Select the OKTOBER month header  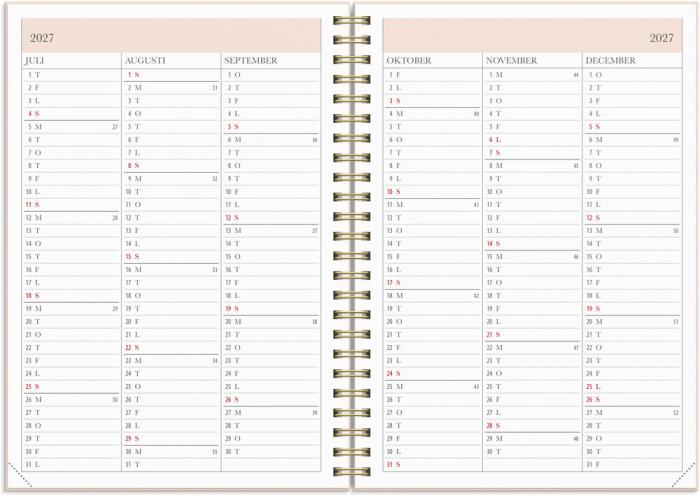click(409, 60)
